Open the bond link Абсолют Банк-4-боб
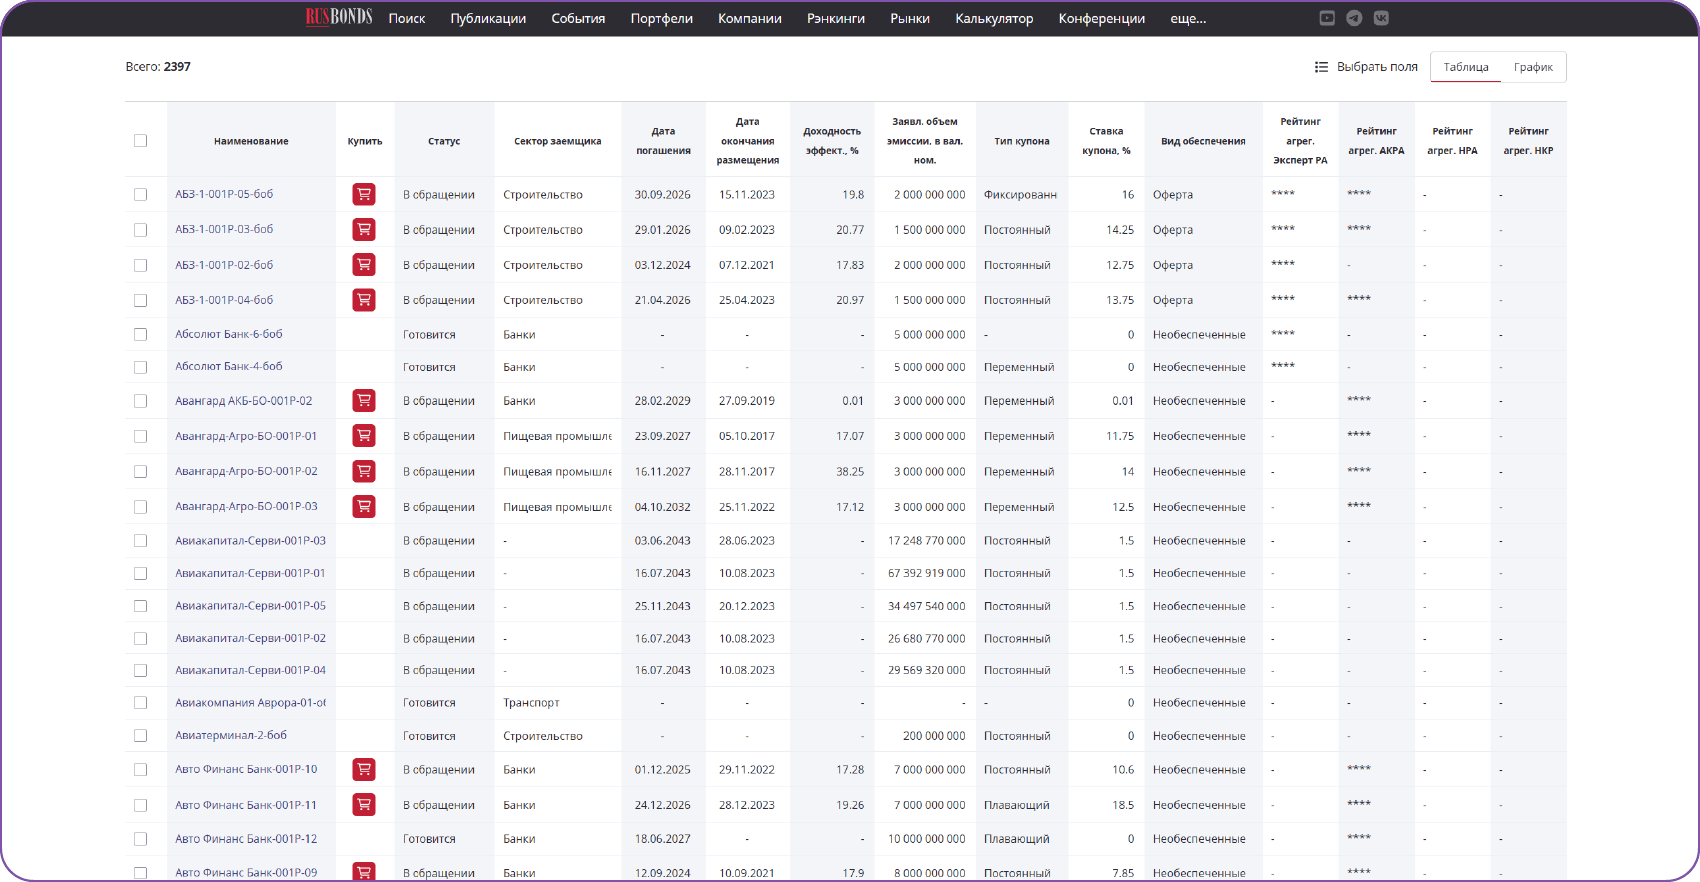This screenshot has height=882, width=1700. 229,366
